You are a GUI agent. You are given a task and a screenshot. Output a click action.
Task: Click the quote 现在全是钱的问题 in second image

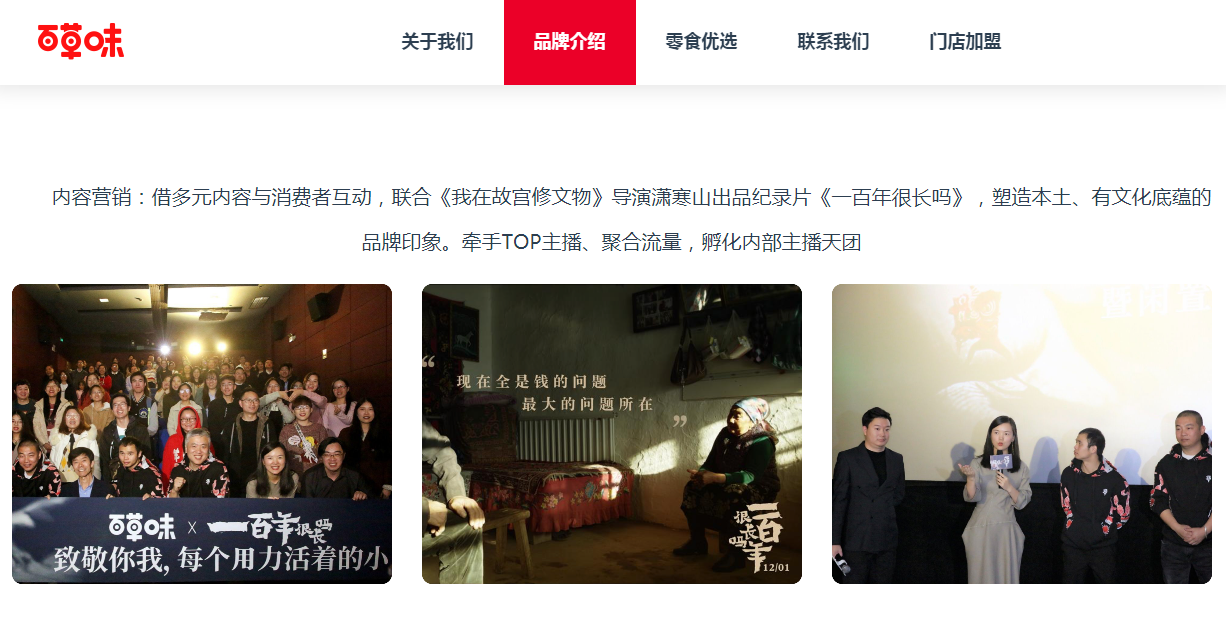click(x=532, y=381)
